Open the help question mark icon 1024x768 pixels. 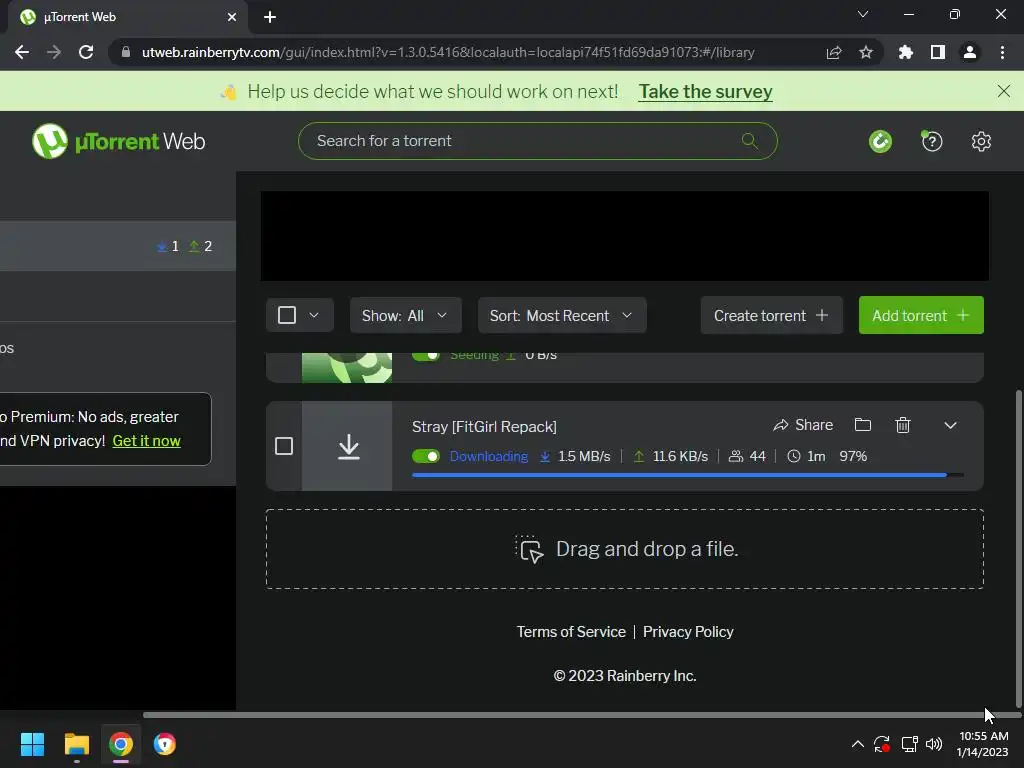931,141
